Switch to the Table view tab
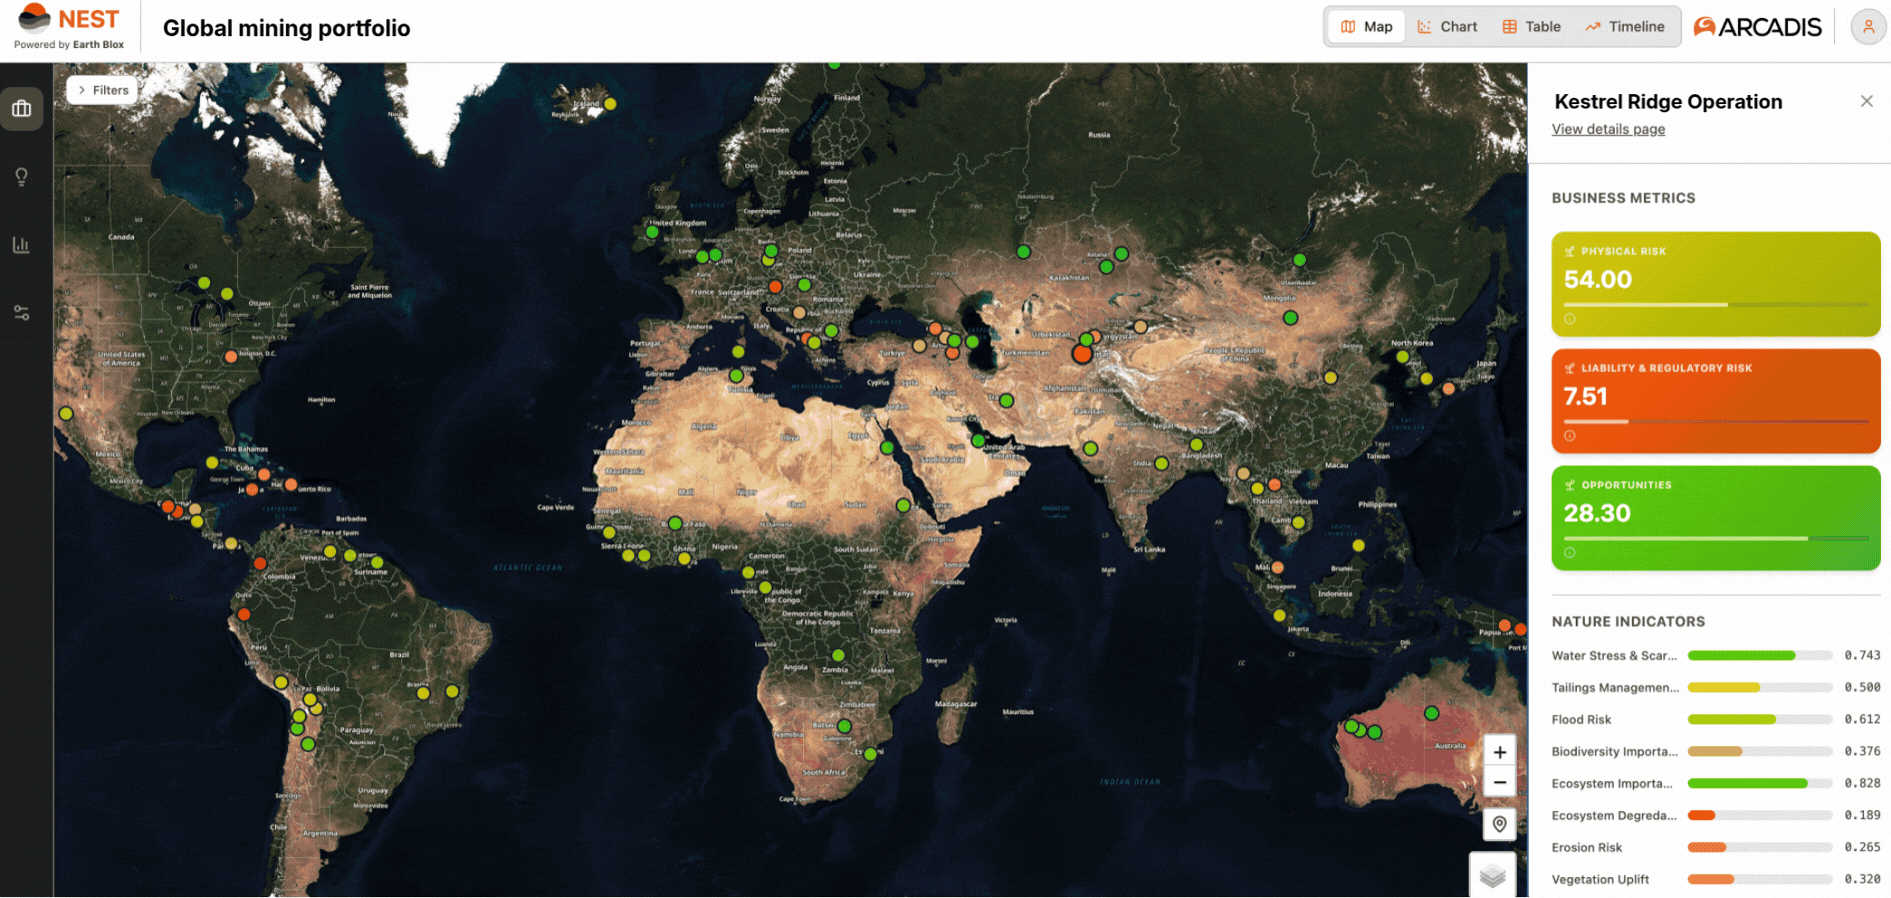 point(1531,27)
